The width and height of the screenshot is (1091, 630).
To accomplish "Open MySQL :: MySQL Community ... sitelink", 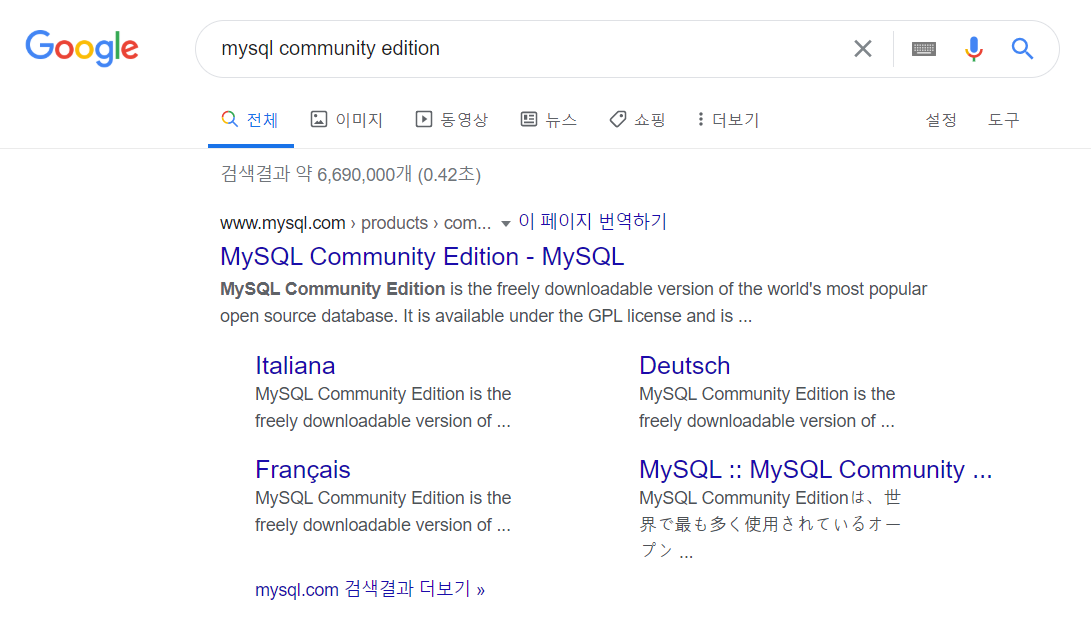I will (815, 469).
